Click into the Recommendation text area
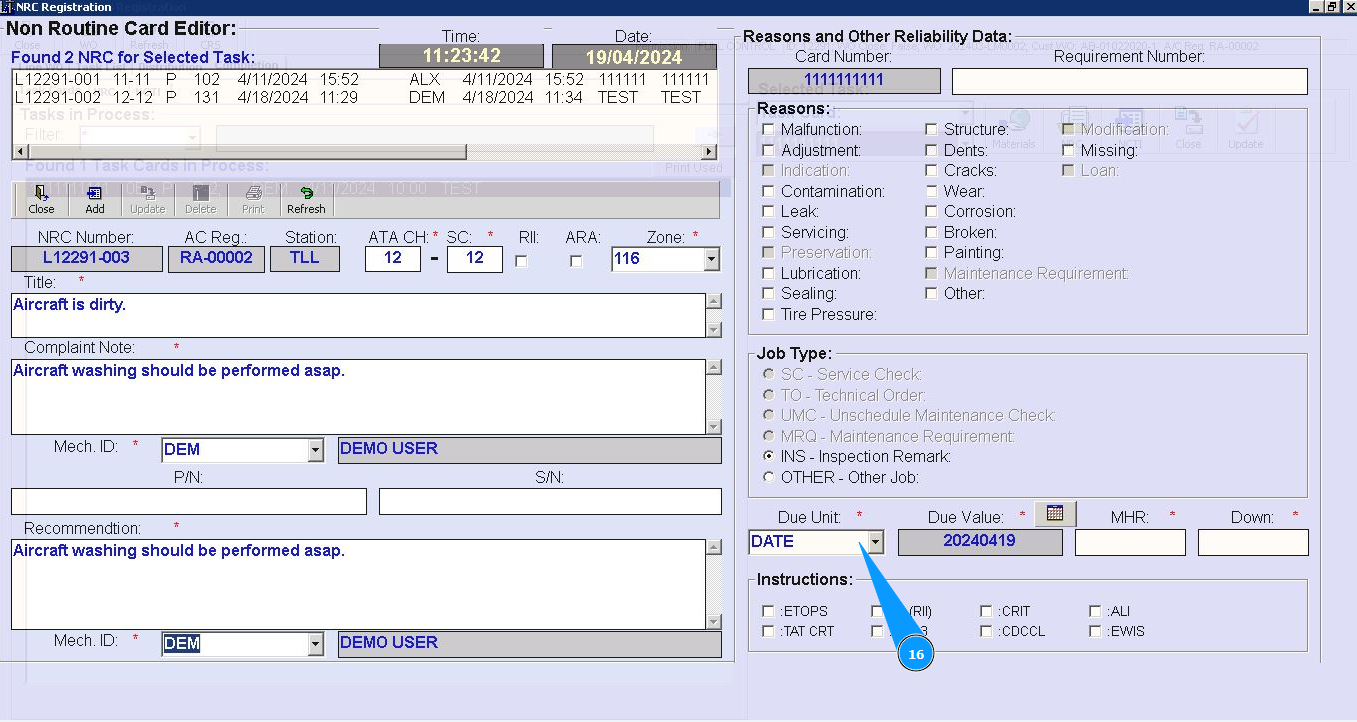The image size is (1357, 722). (x=358, y=584)
